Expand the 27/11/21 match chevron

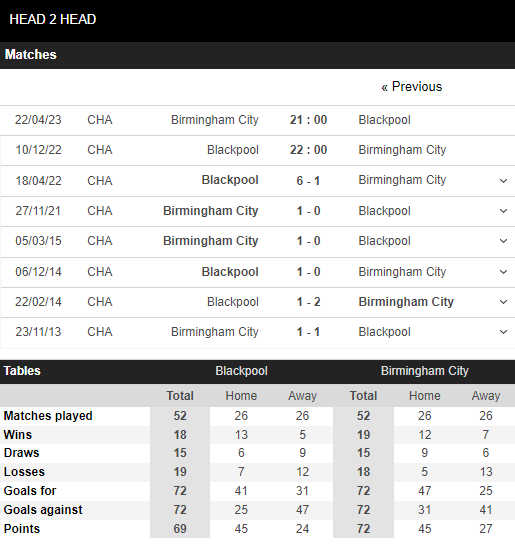(x=503, y=211)
